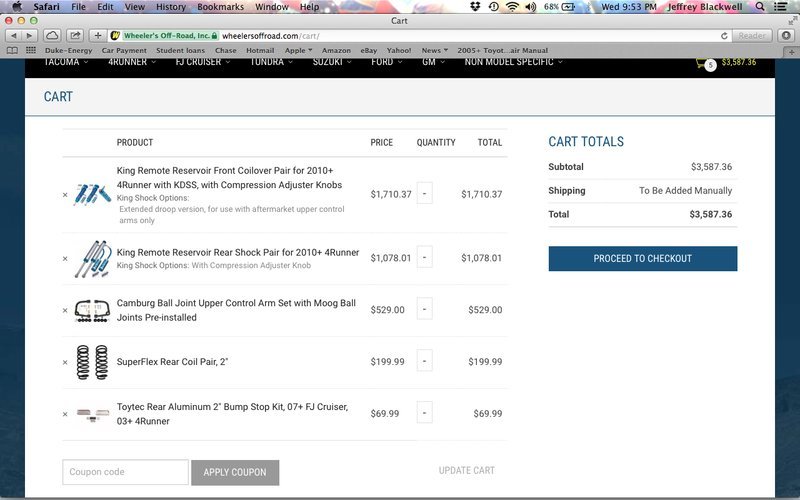This screenshot has width=800, height=500.
Task: Expand the SUZUKI navigation dropdown
Action: pos(332,62)
